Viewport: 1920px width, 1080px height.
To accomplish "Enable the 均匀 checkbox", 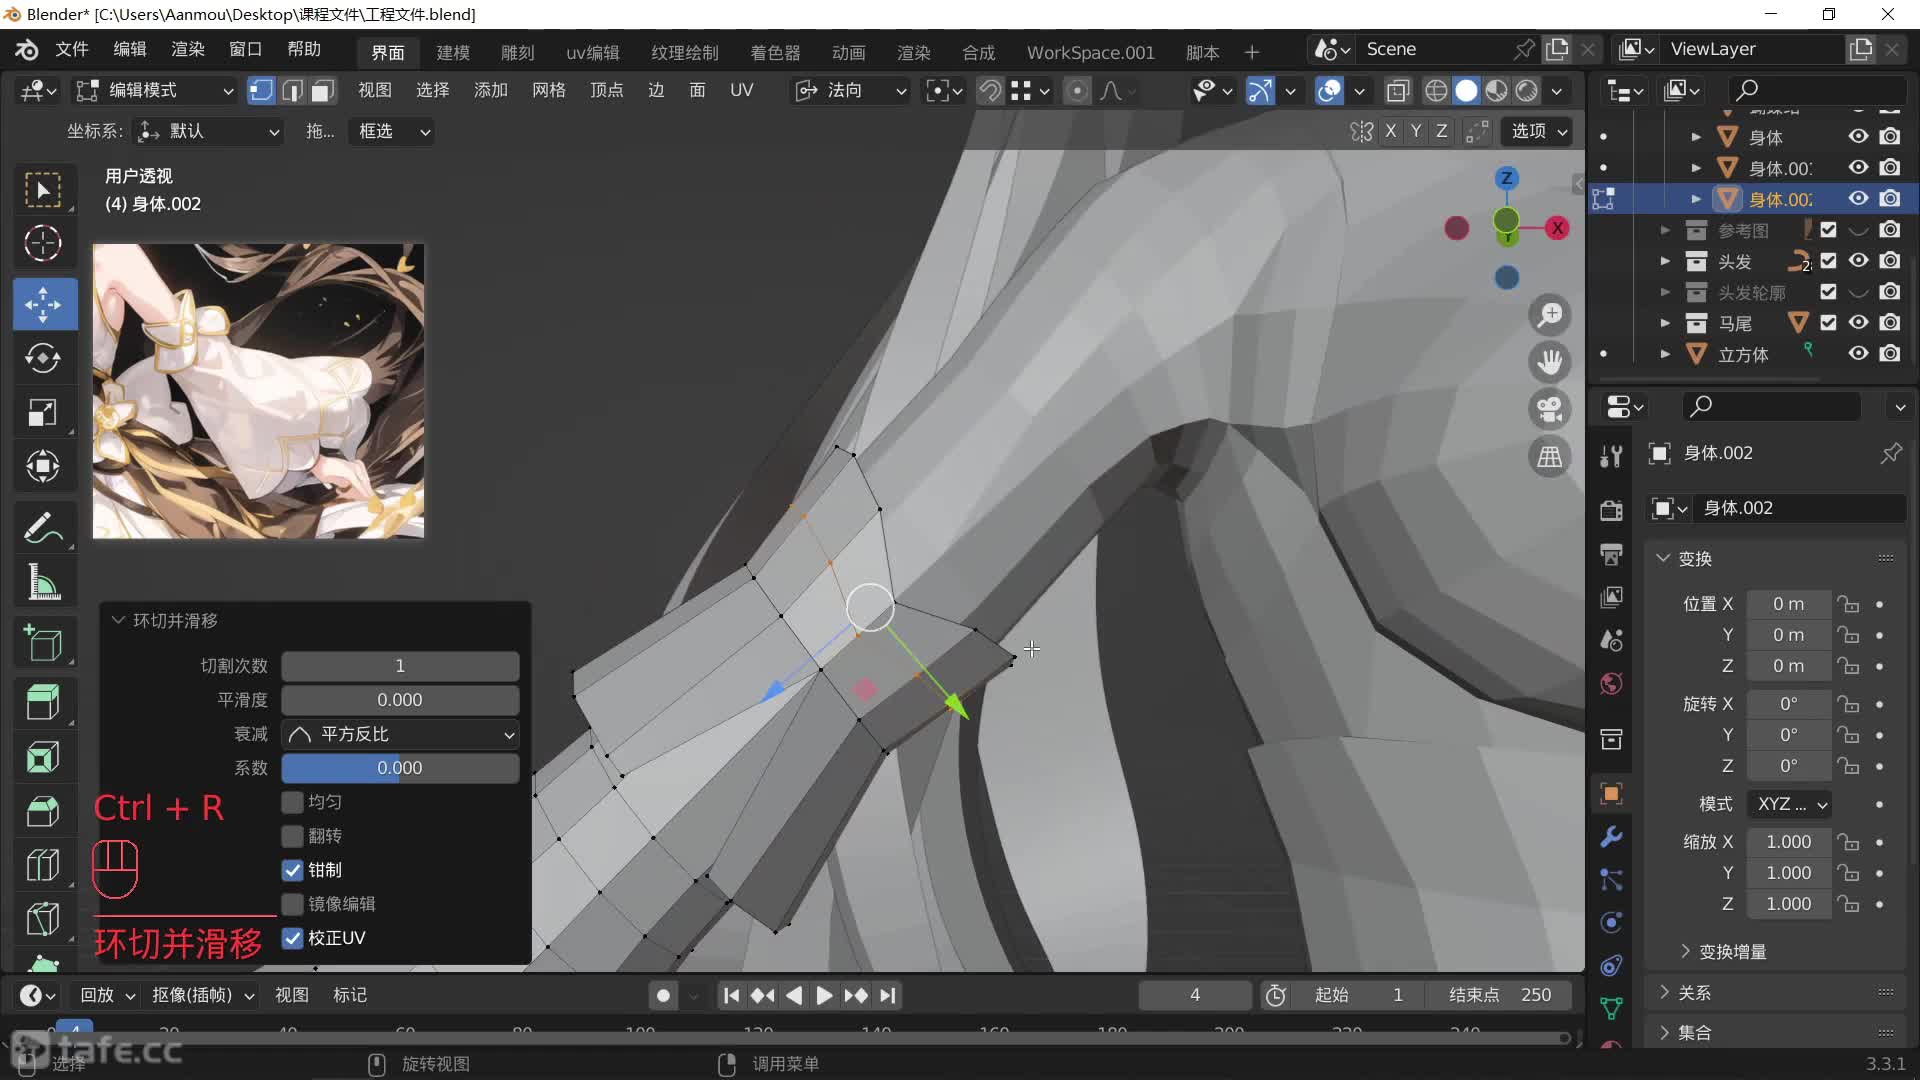I will click(292, 802).
